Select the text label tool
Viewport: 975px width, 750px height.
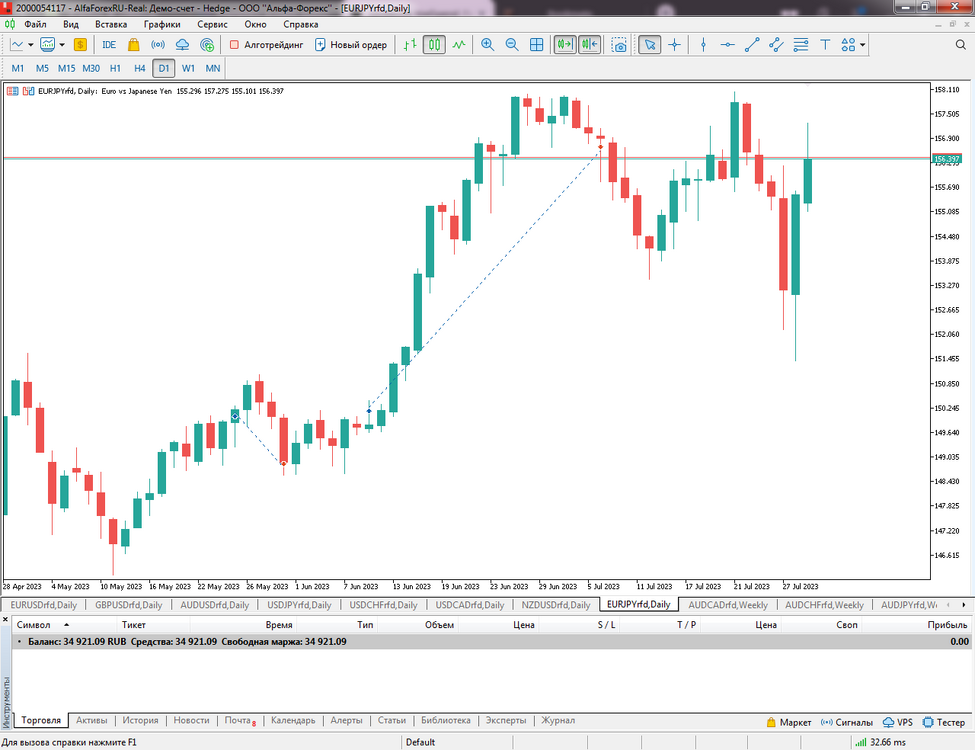[825, 45]
